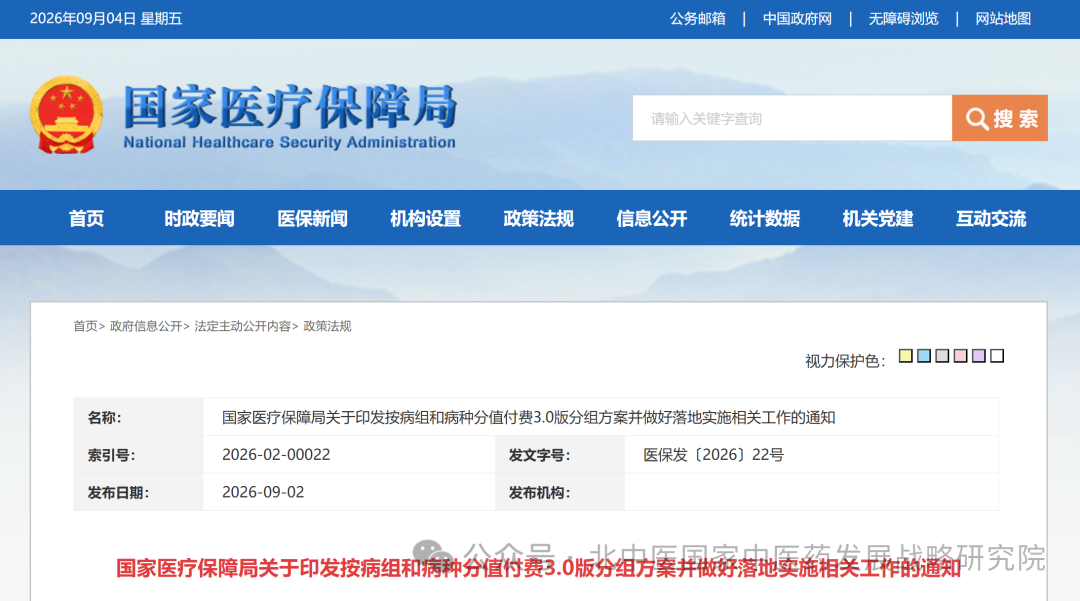
Task: Click the document name in 名称 row
Action: pos(528,418)
